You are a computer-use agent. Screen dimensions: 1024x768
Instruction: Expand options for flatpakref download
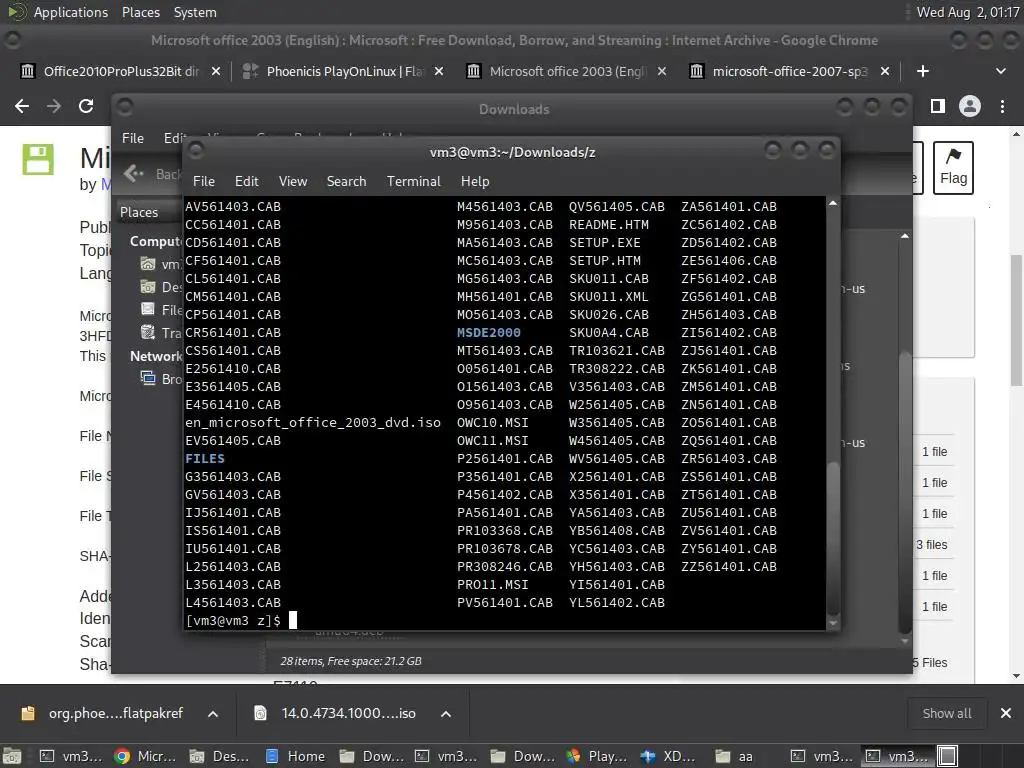coord(213,714)
